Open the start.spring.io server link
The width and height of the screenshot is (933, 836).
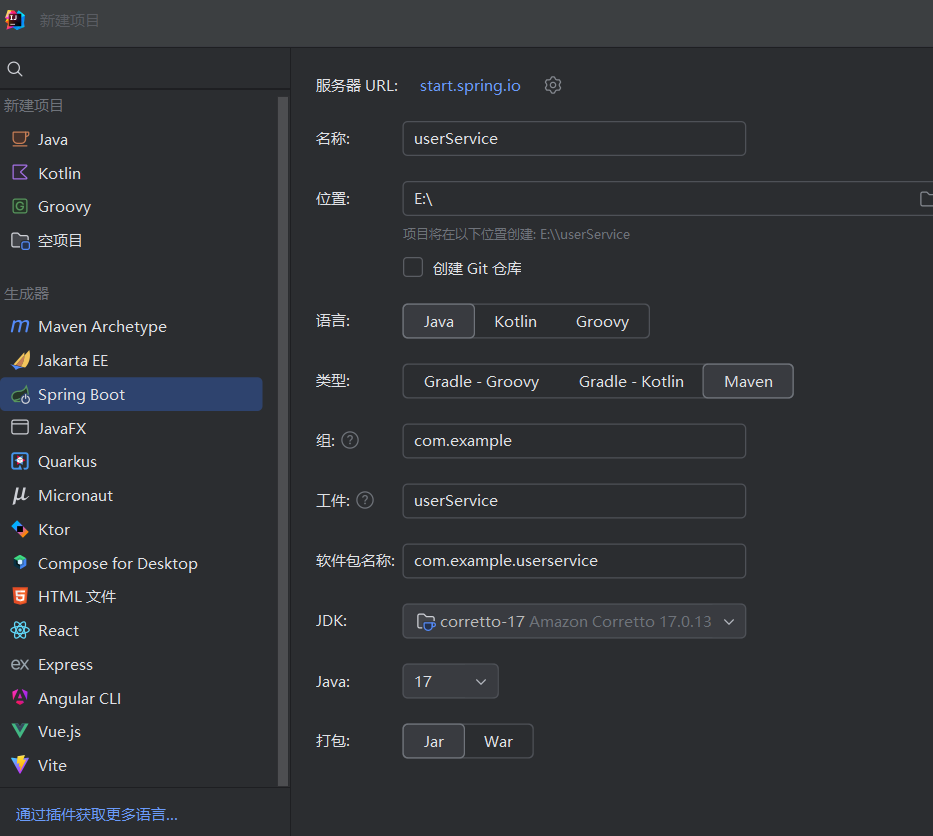pos(470,86)
